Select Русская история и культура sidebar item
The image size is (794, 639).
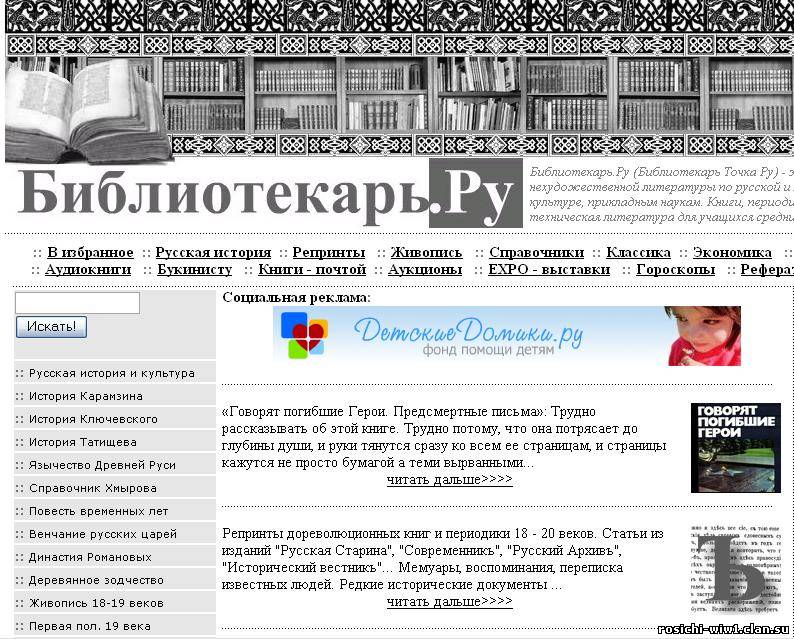pos(115,373)
